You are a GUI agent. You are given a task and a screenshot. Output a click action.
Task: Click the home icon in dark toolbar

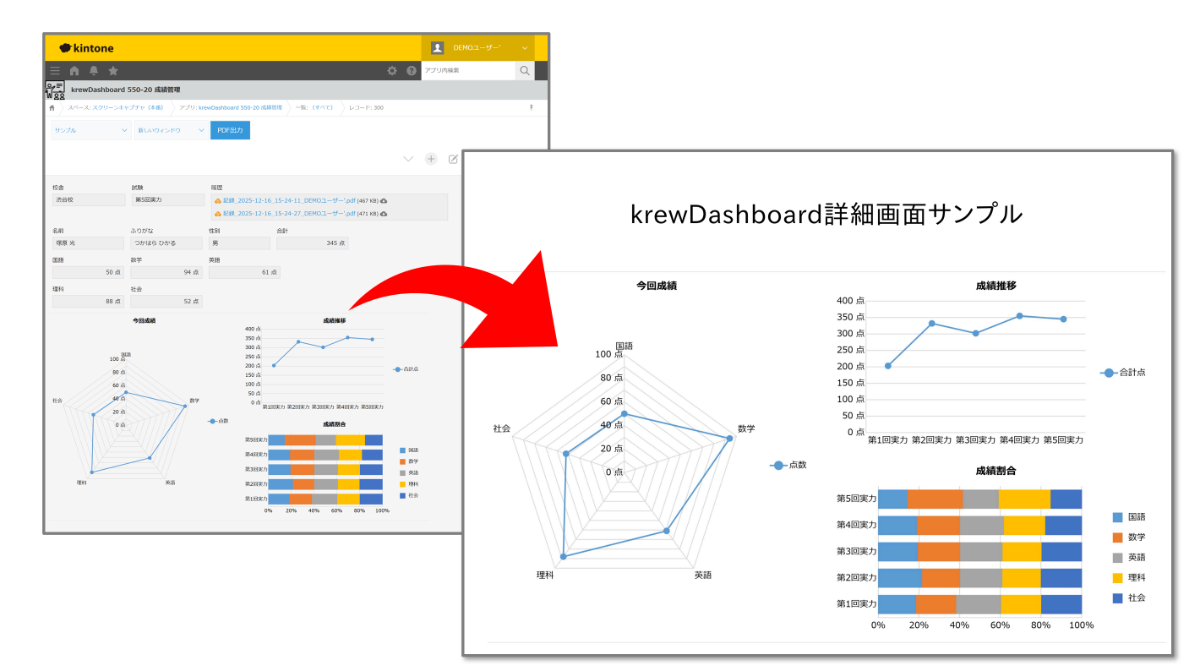[x=74, y=71]
